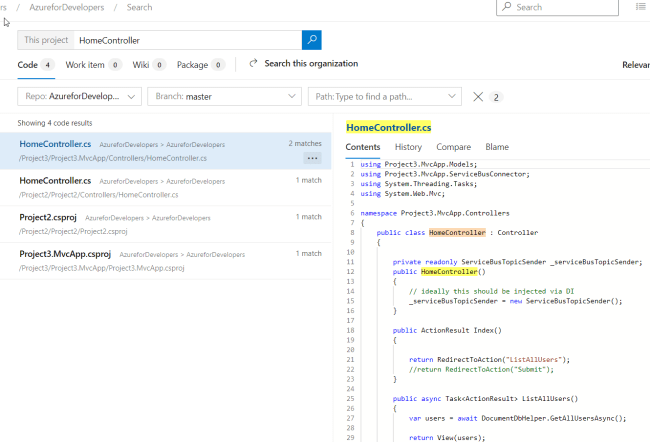Click the blue search magnifier button

click(x=312, y=40)
